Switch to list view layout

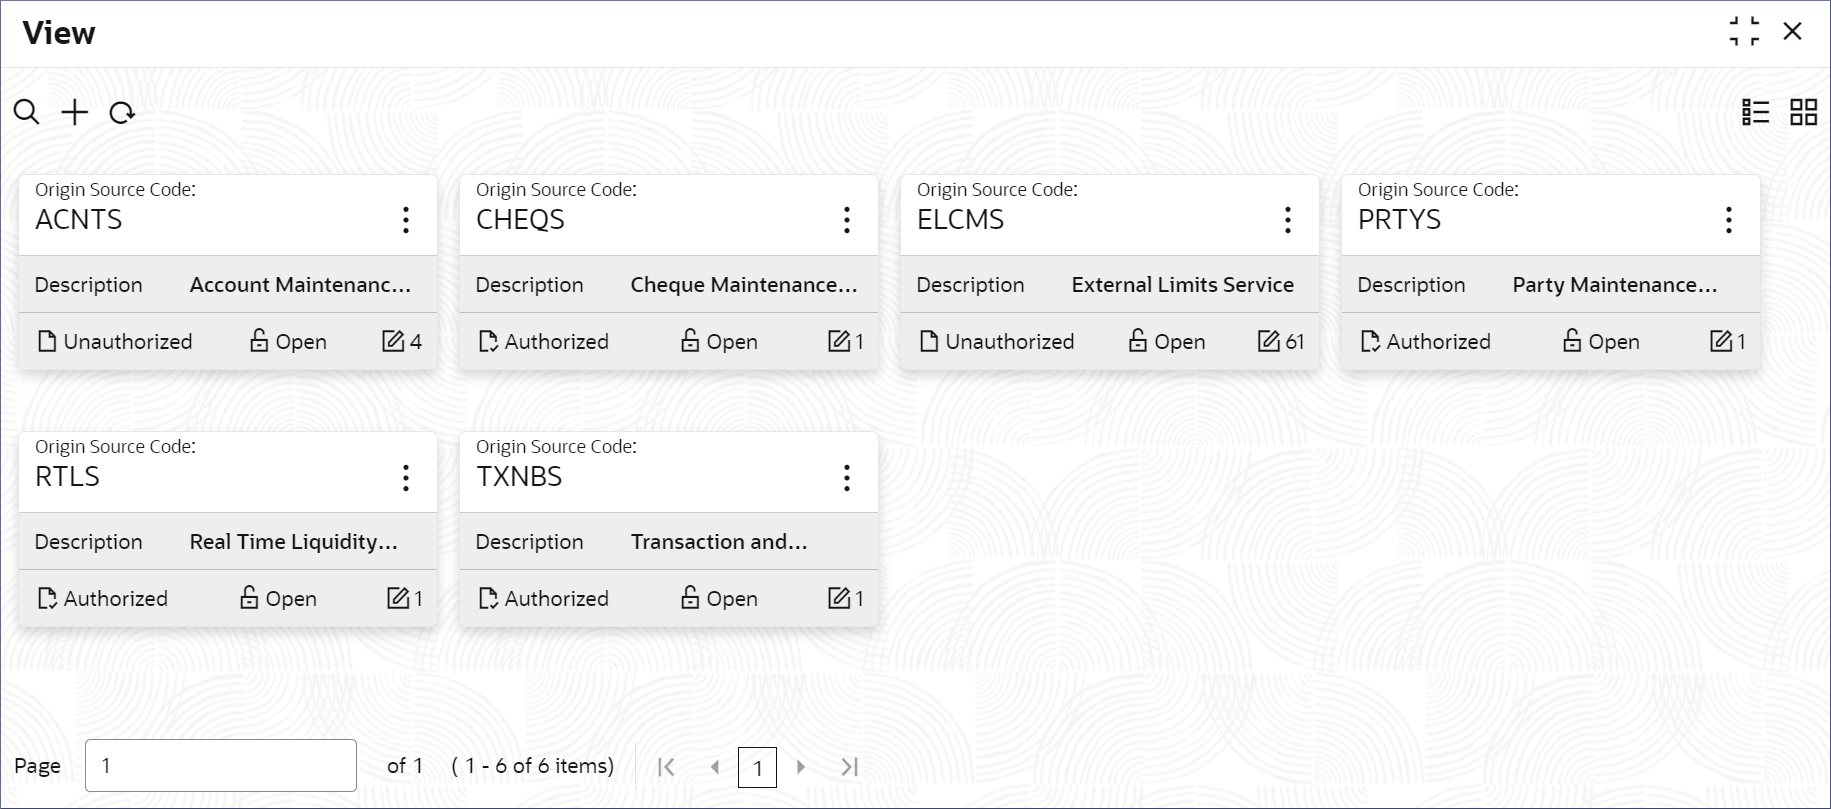pos(1756,112)
